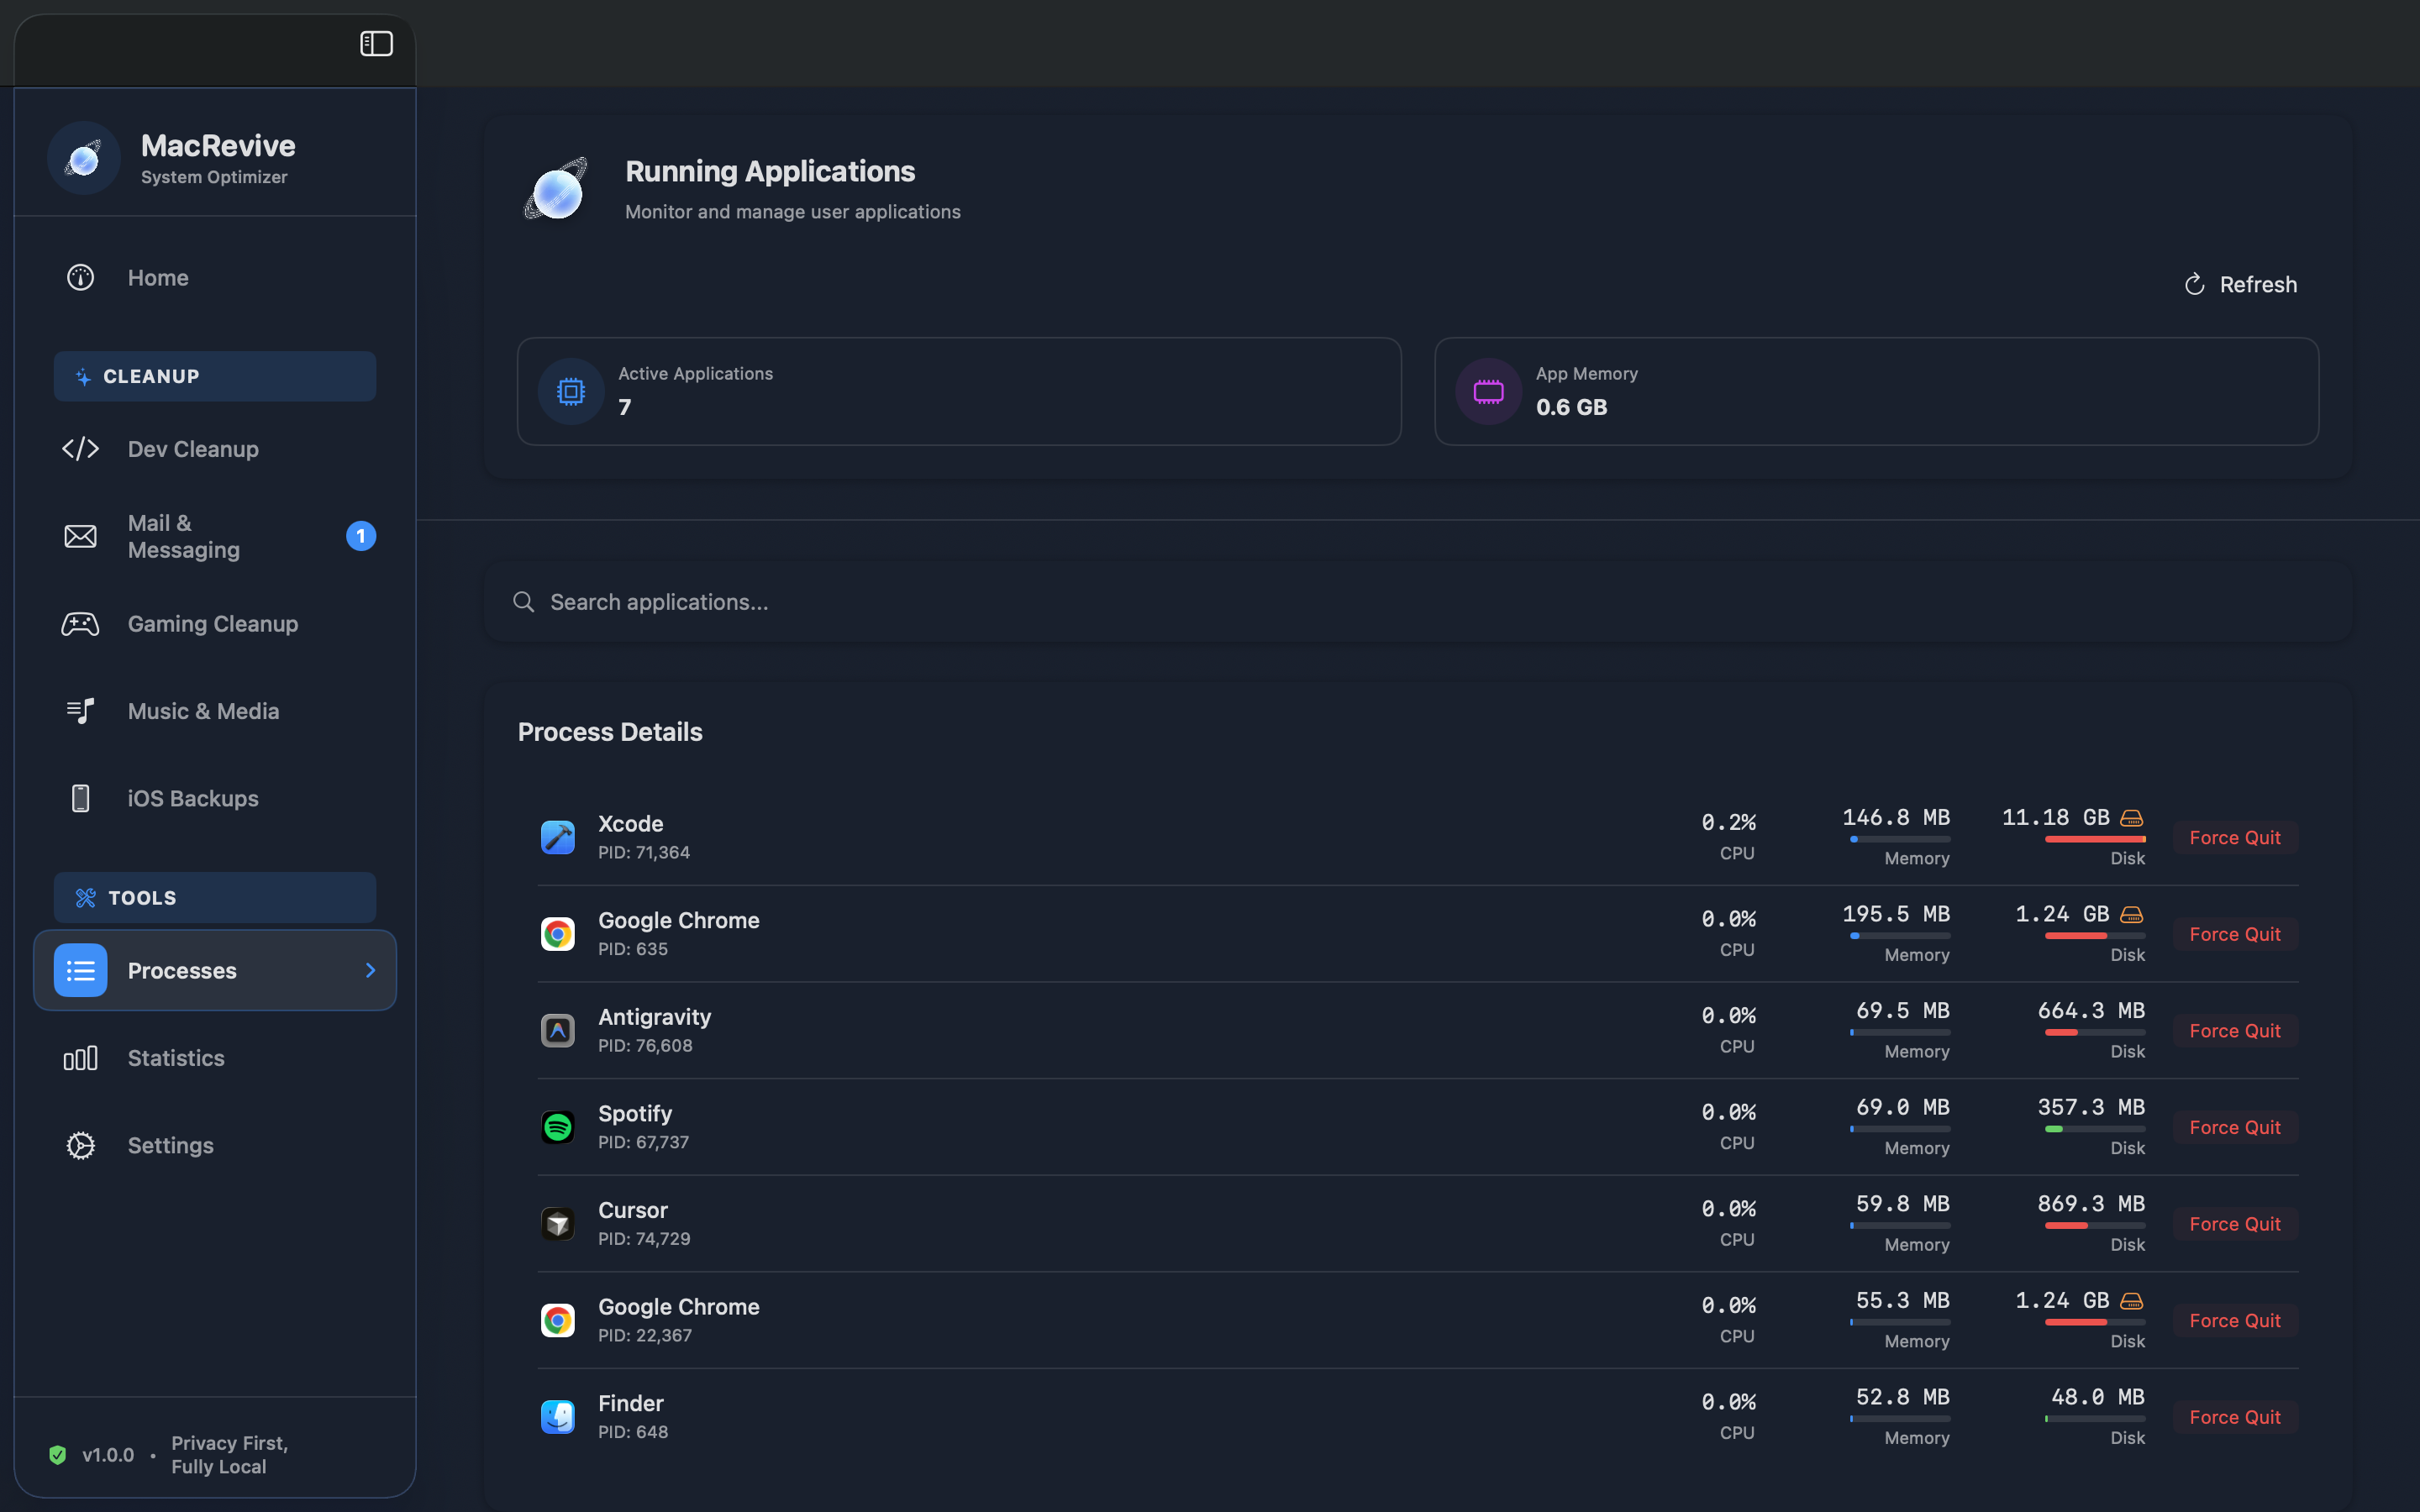
Task: Collapse the CLEANUP section header
Action: pyautogui.click(x=214, y=376)
